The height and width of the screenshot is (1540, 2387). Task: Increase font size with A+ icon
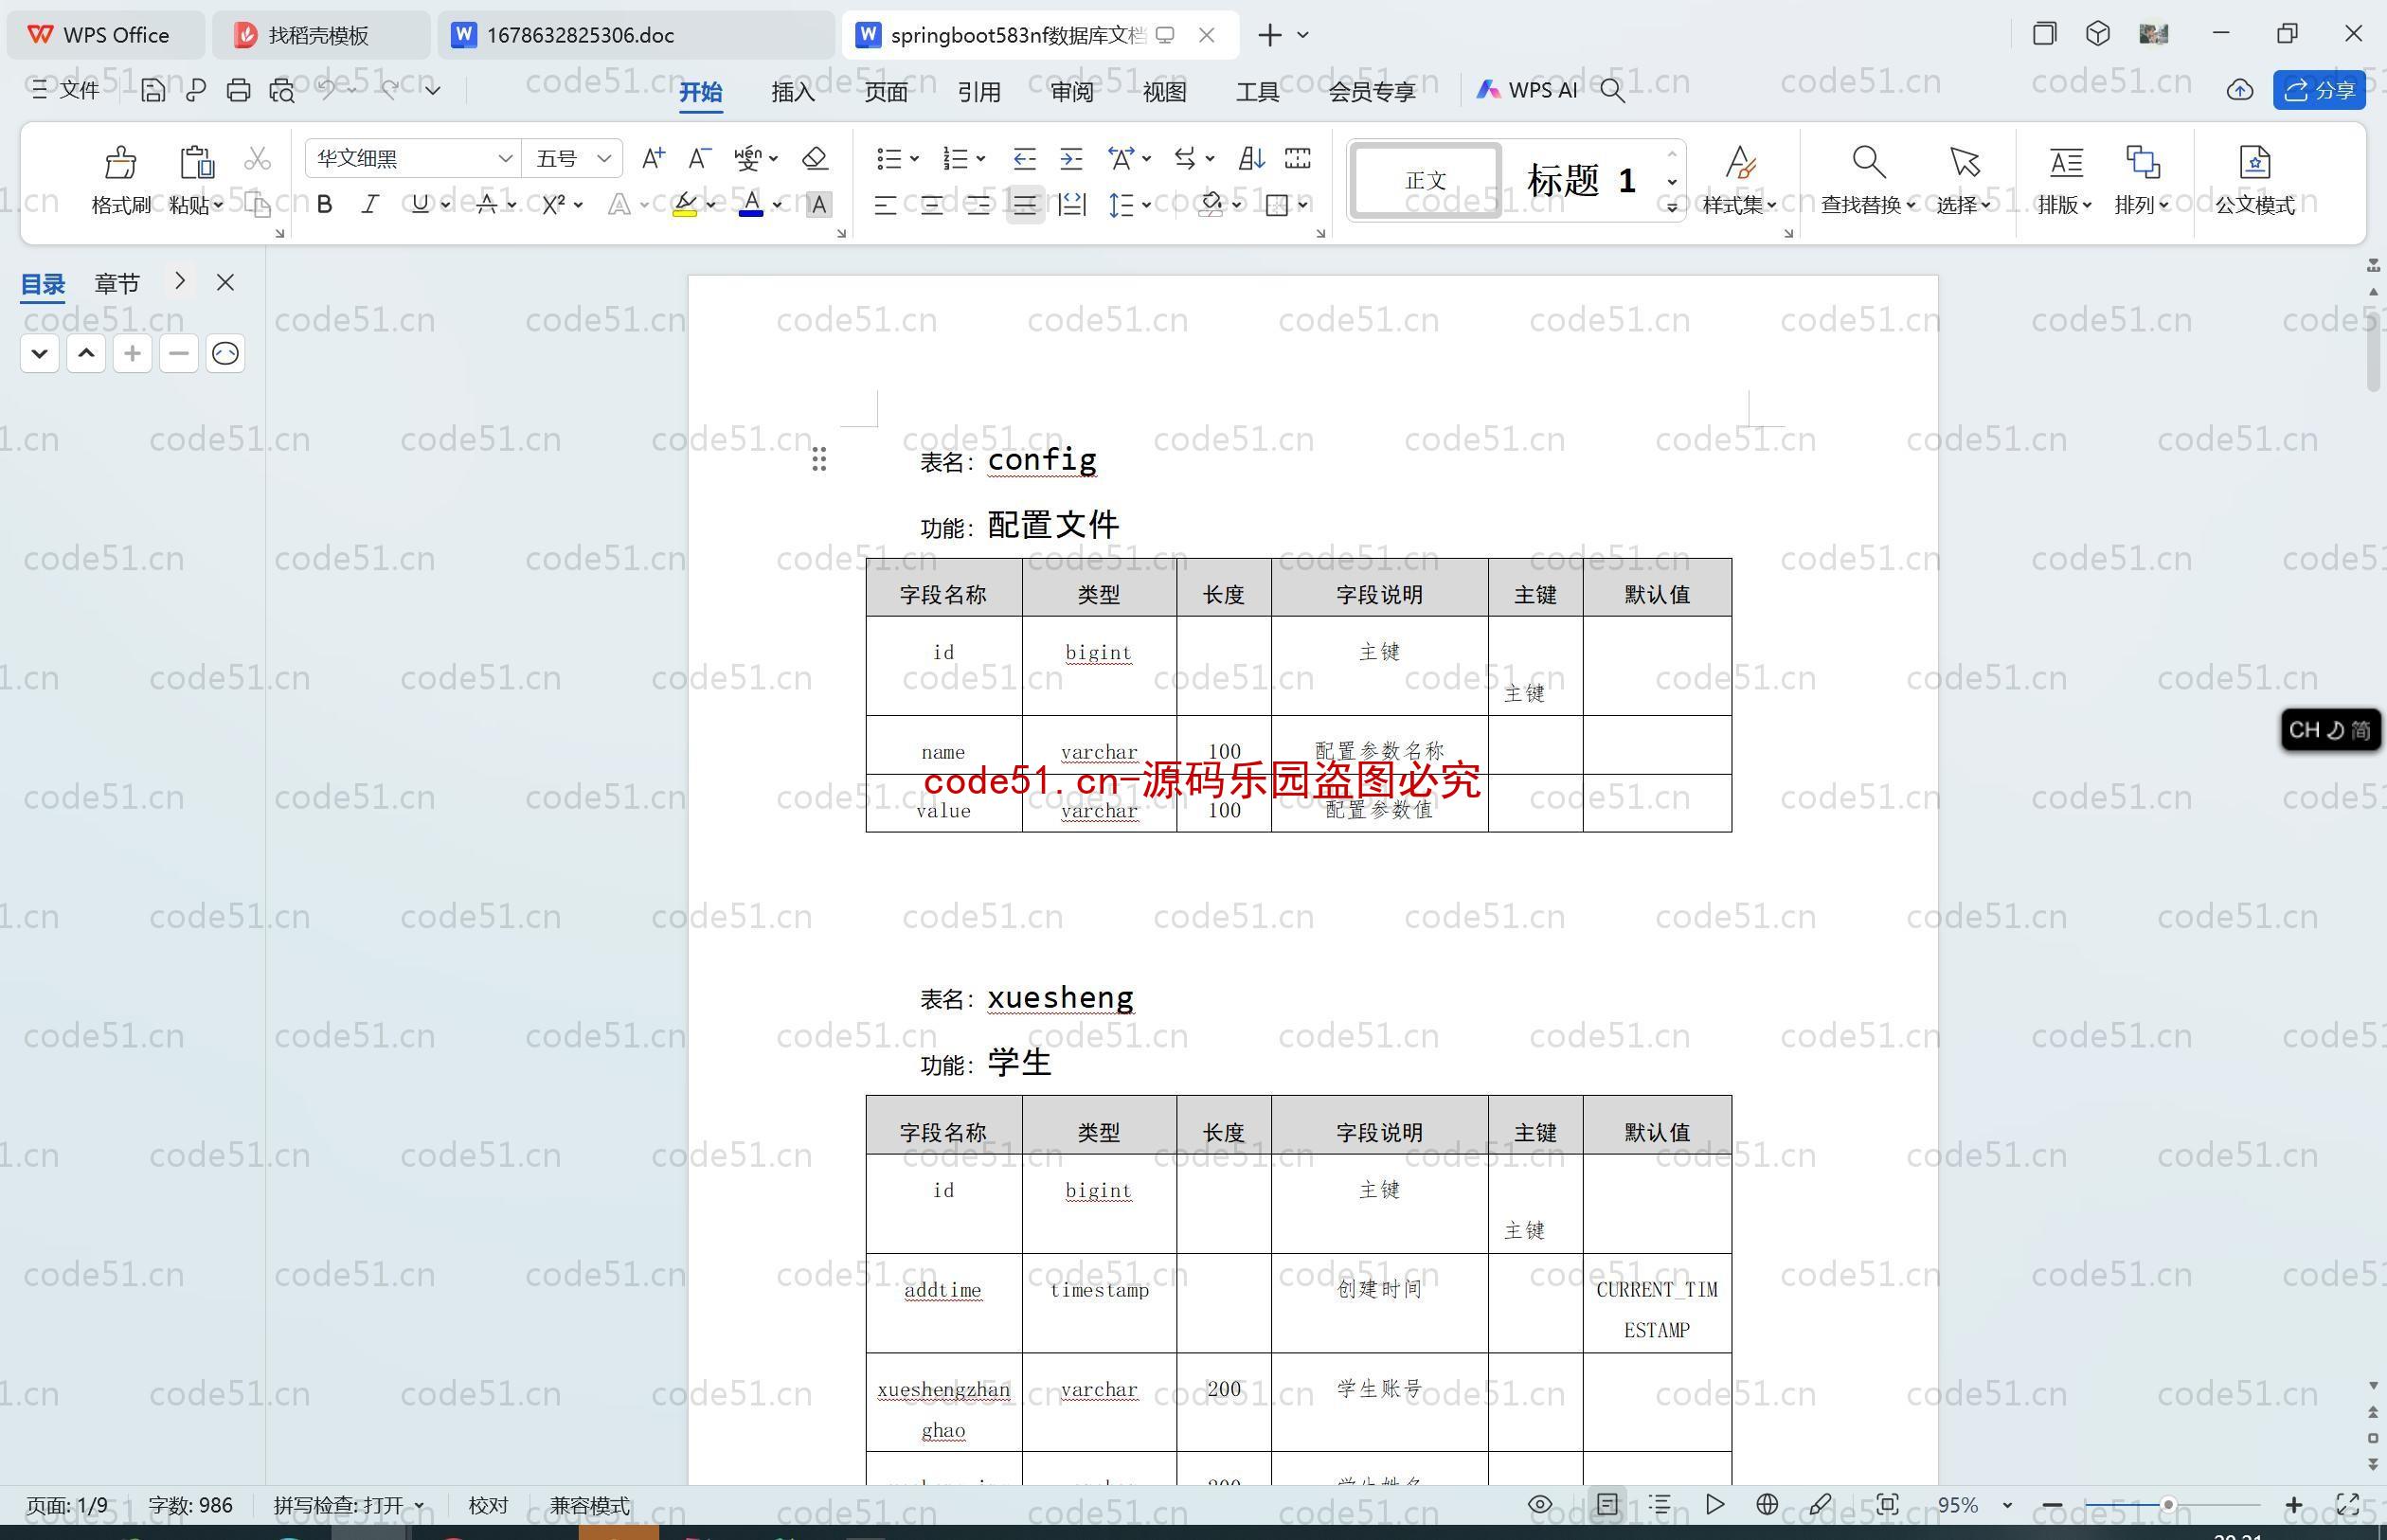653,158
